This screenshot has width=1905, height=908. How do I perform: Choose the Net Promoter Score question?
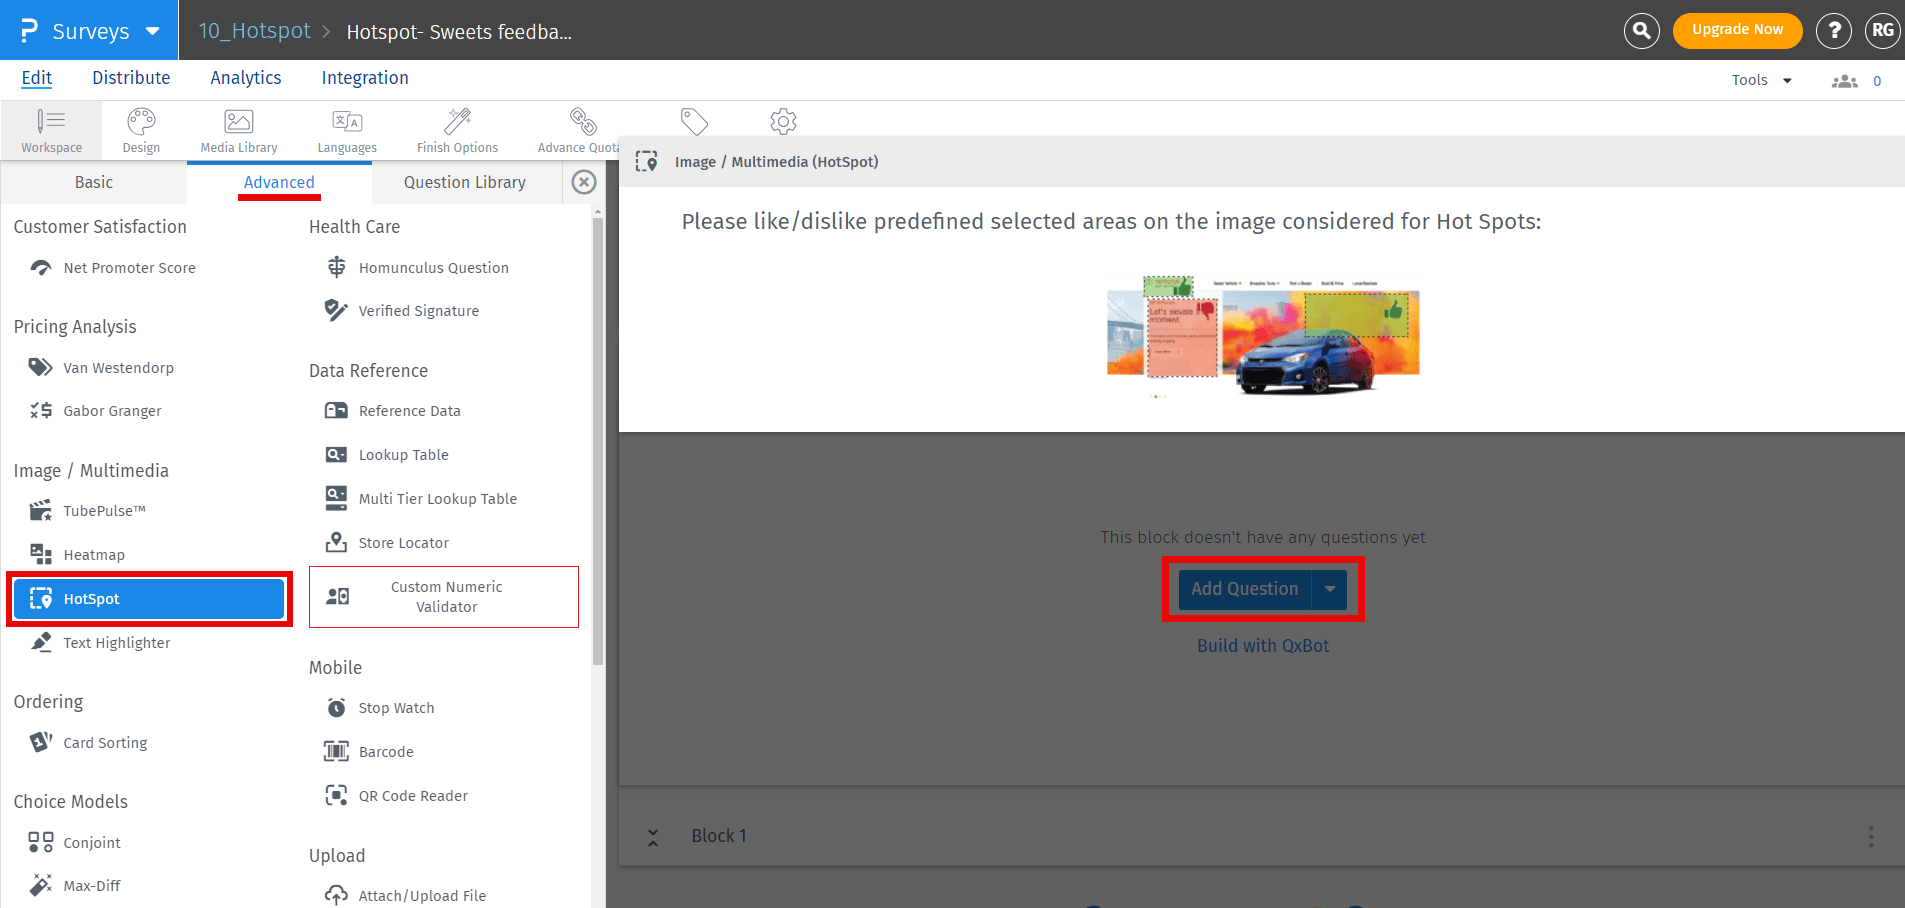tap(129, 267)
